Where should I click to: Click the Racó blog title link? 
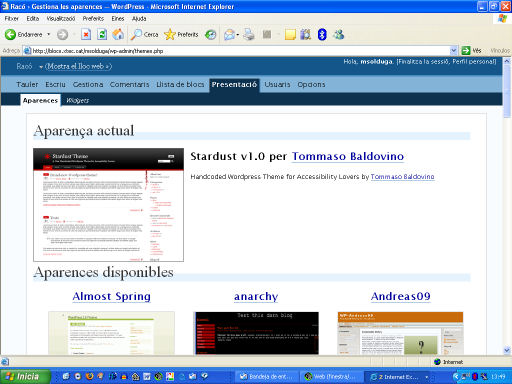[x=24, y=66]
